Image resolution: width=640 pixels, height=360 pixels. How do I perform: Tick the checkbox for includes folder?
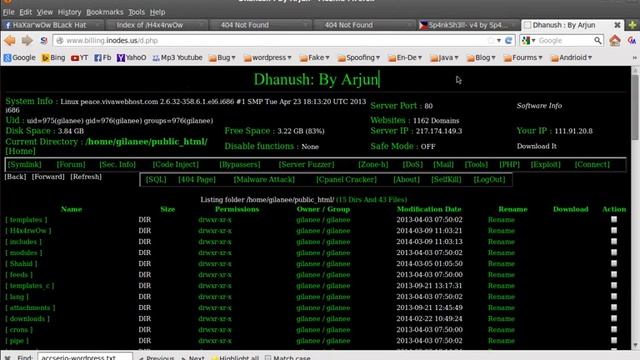coord(614,241)
